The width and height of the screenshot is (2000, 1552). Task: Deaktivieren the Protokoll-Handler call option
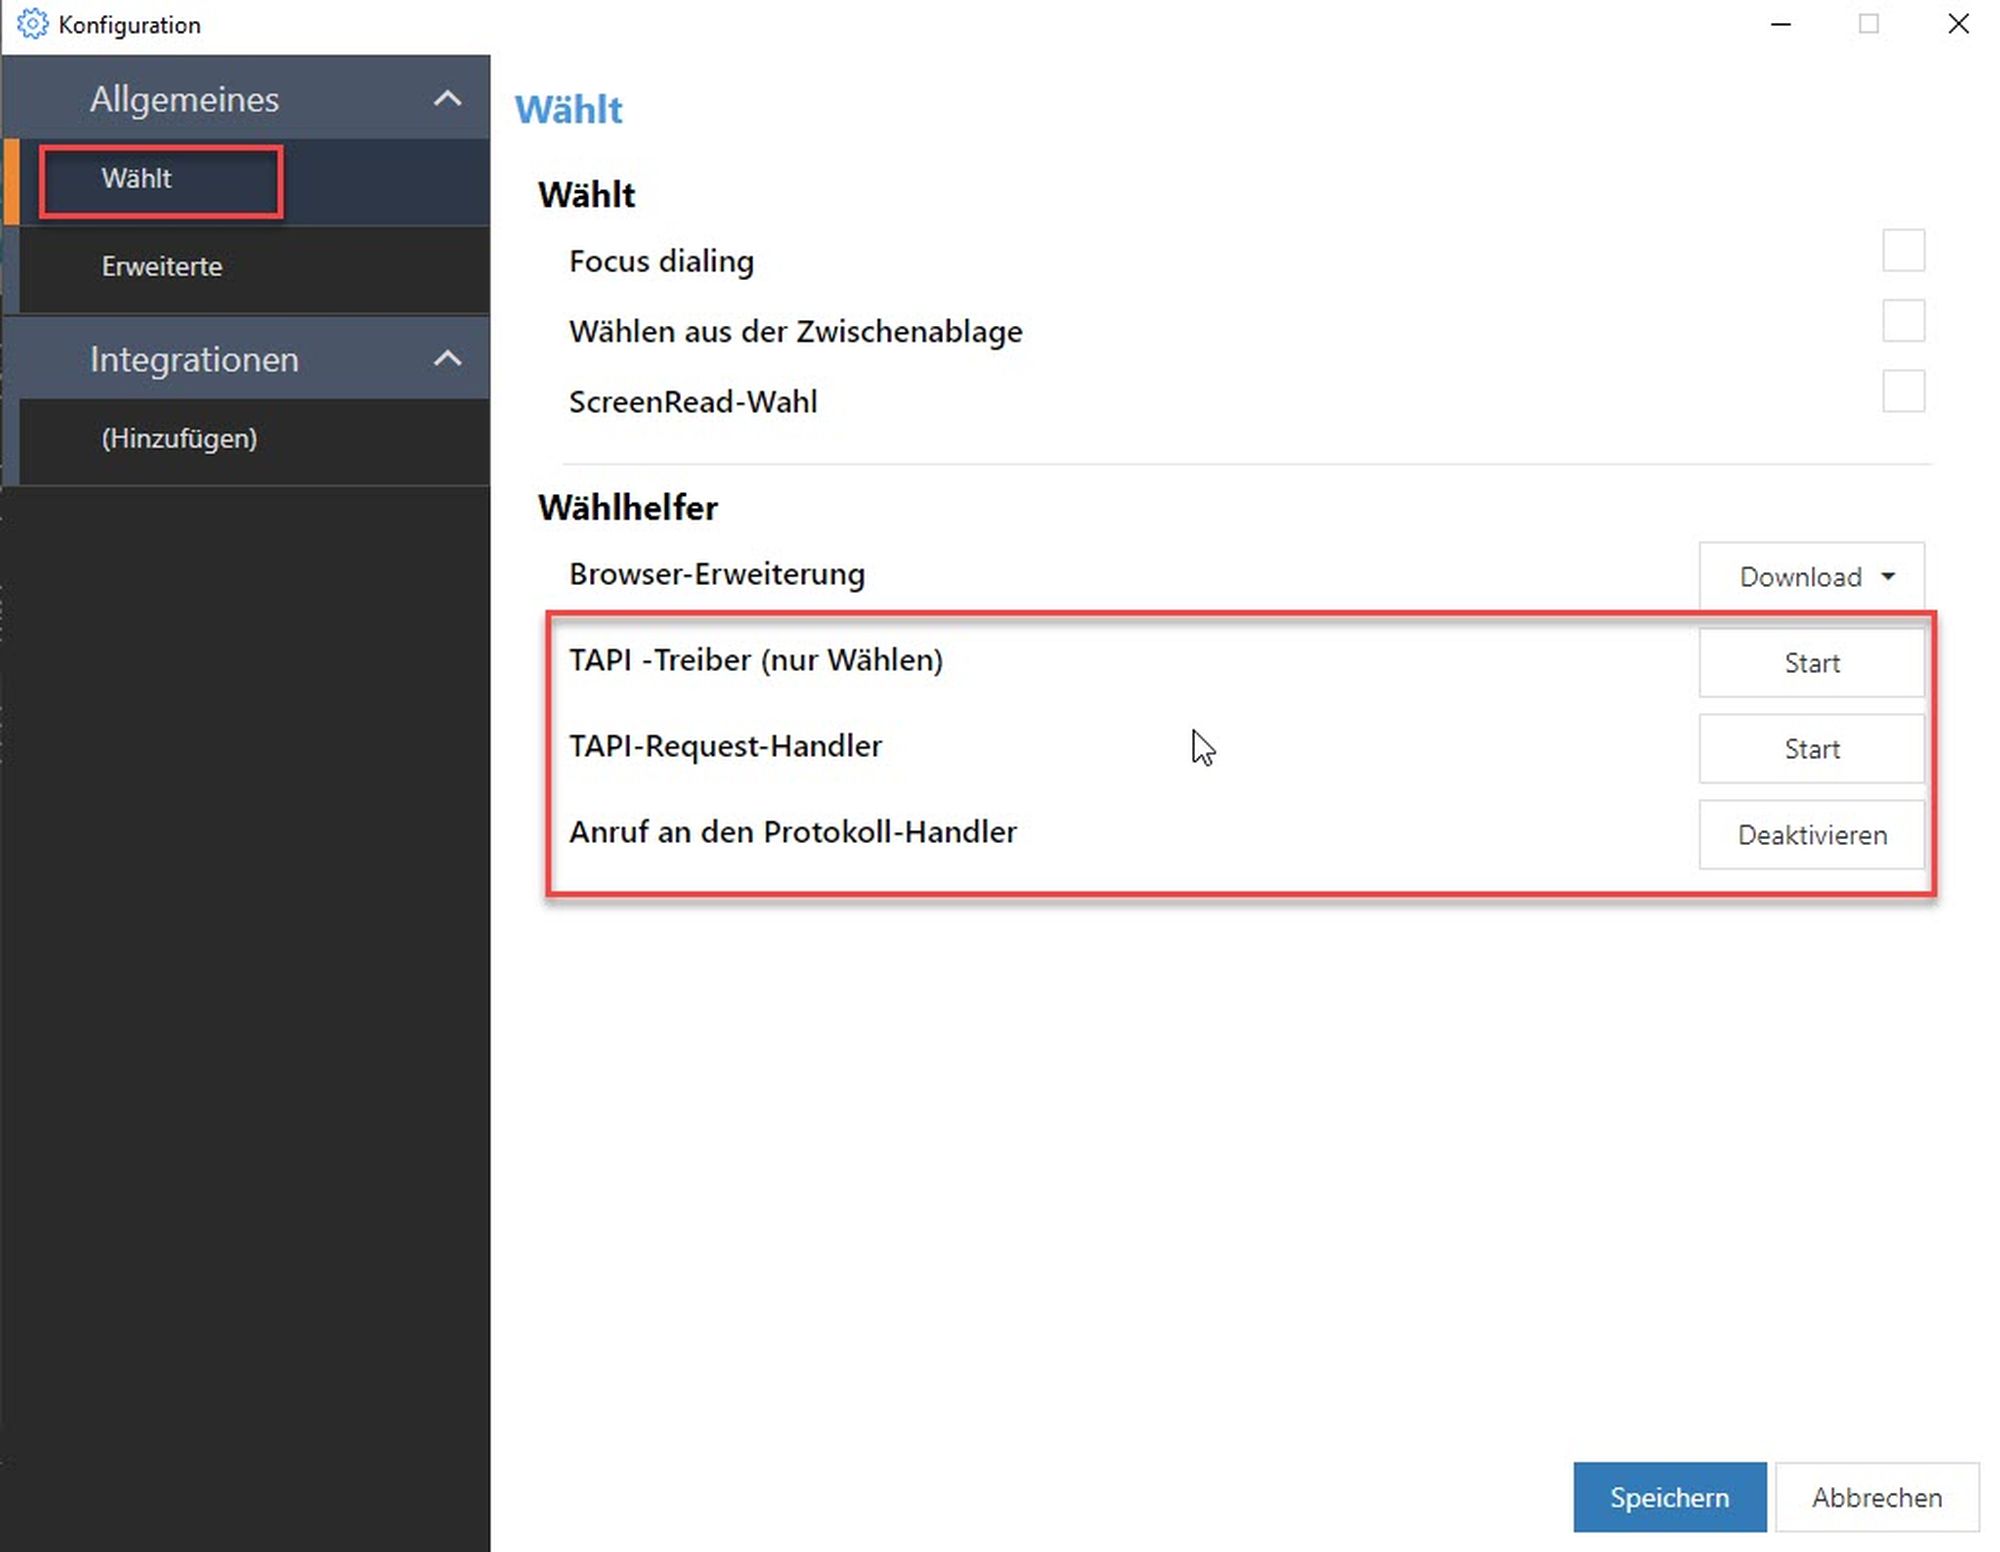tap(1811, 835)
